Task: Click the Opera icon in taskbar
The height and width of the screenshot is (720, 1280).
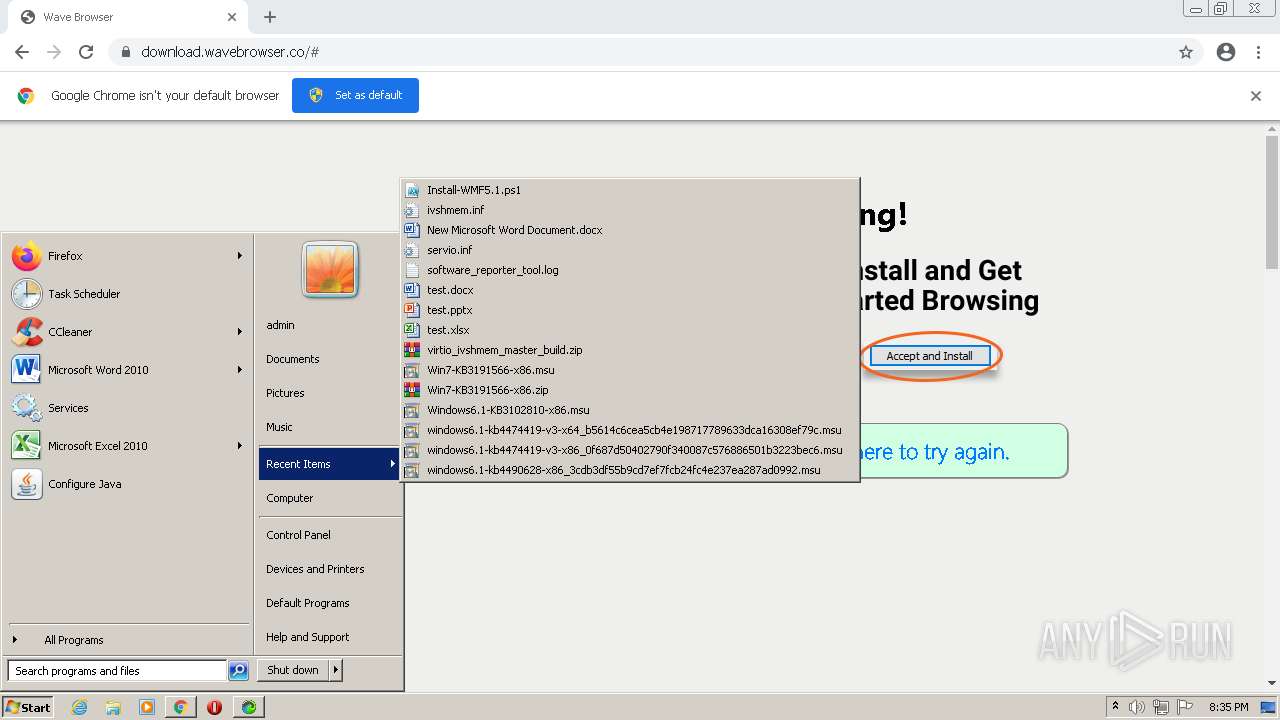Action: tap(214, 707)
